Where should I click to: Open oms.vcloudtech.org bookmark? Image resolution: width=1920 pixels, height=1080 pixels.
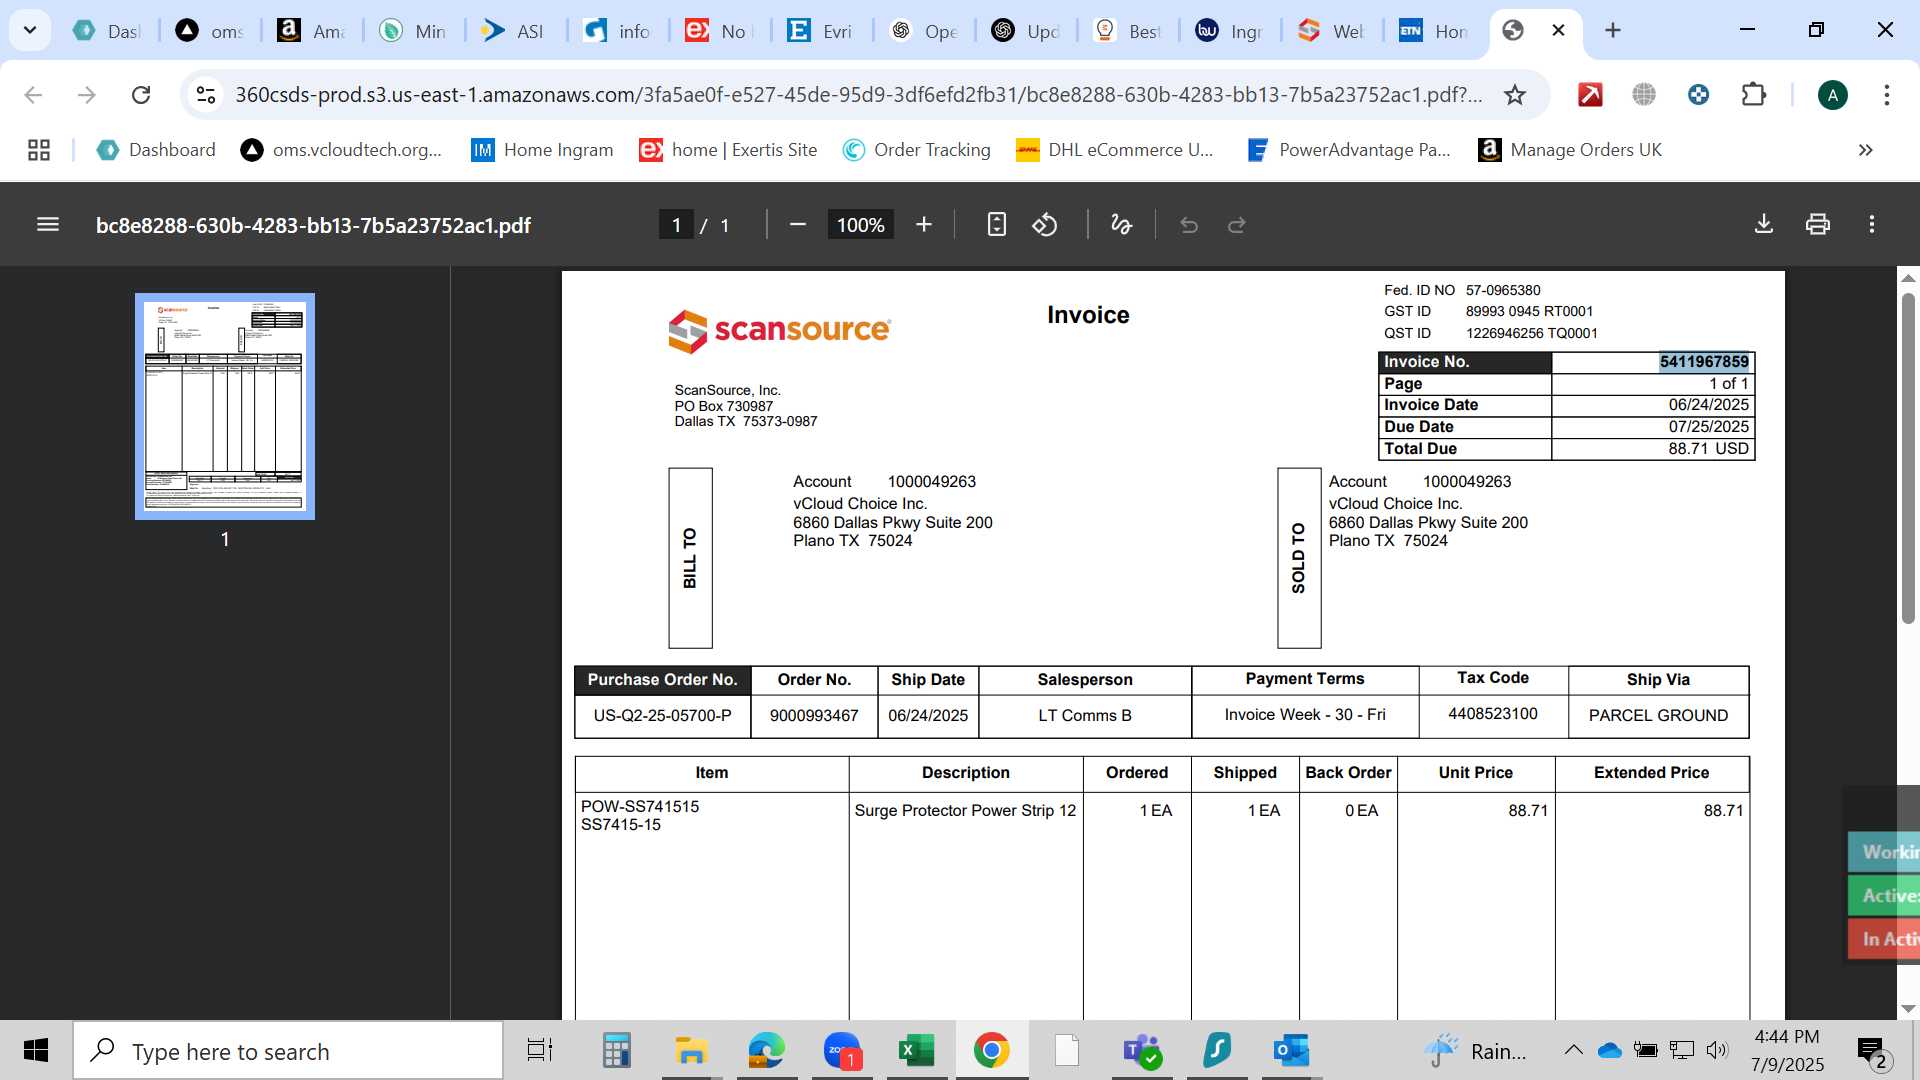pyautogui.click(x=341, y=150)
